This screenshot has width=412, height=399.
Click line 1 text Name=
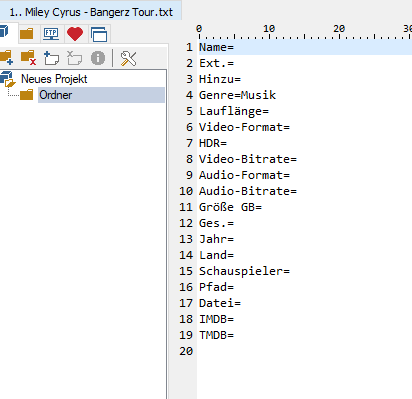216,47
